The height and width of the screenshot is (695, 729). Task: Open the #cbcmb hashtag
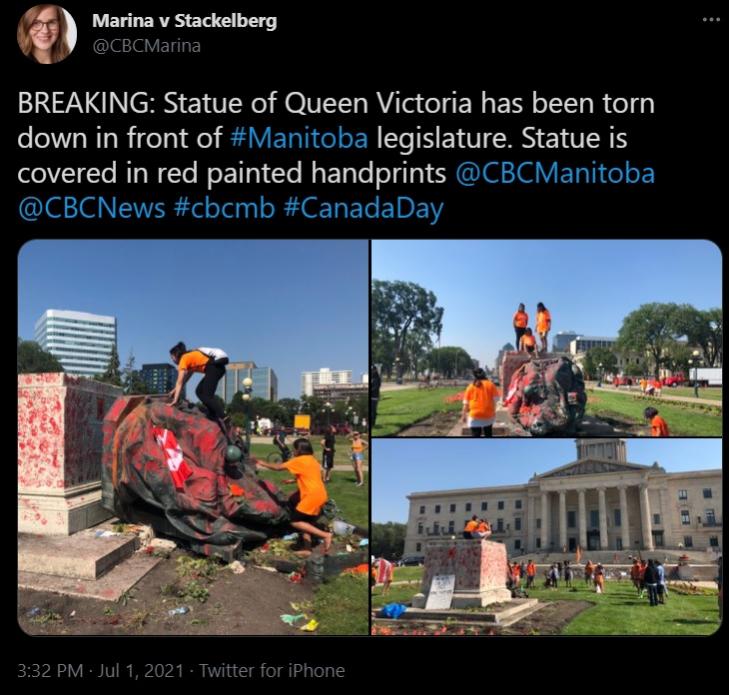click(x=224, y=208)
